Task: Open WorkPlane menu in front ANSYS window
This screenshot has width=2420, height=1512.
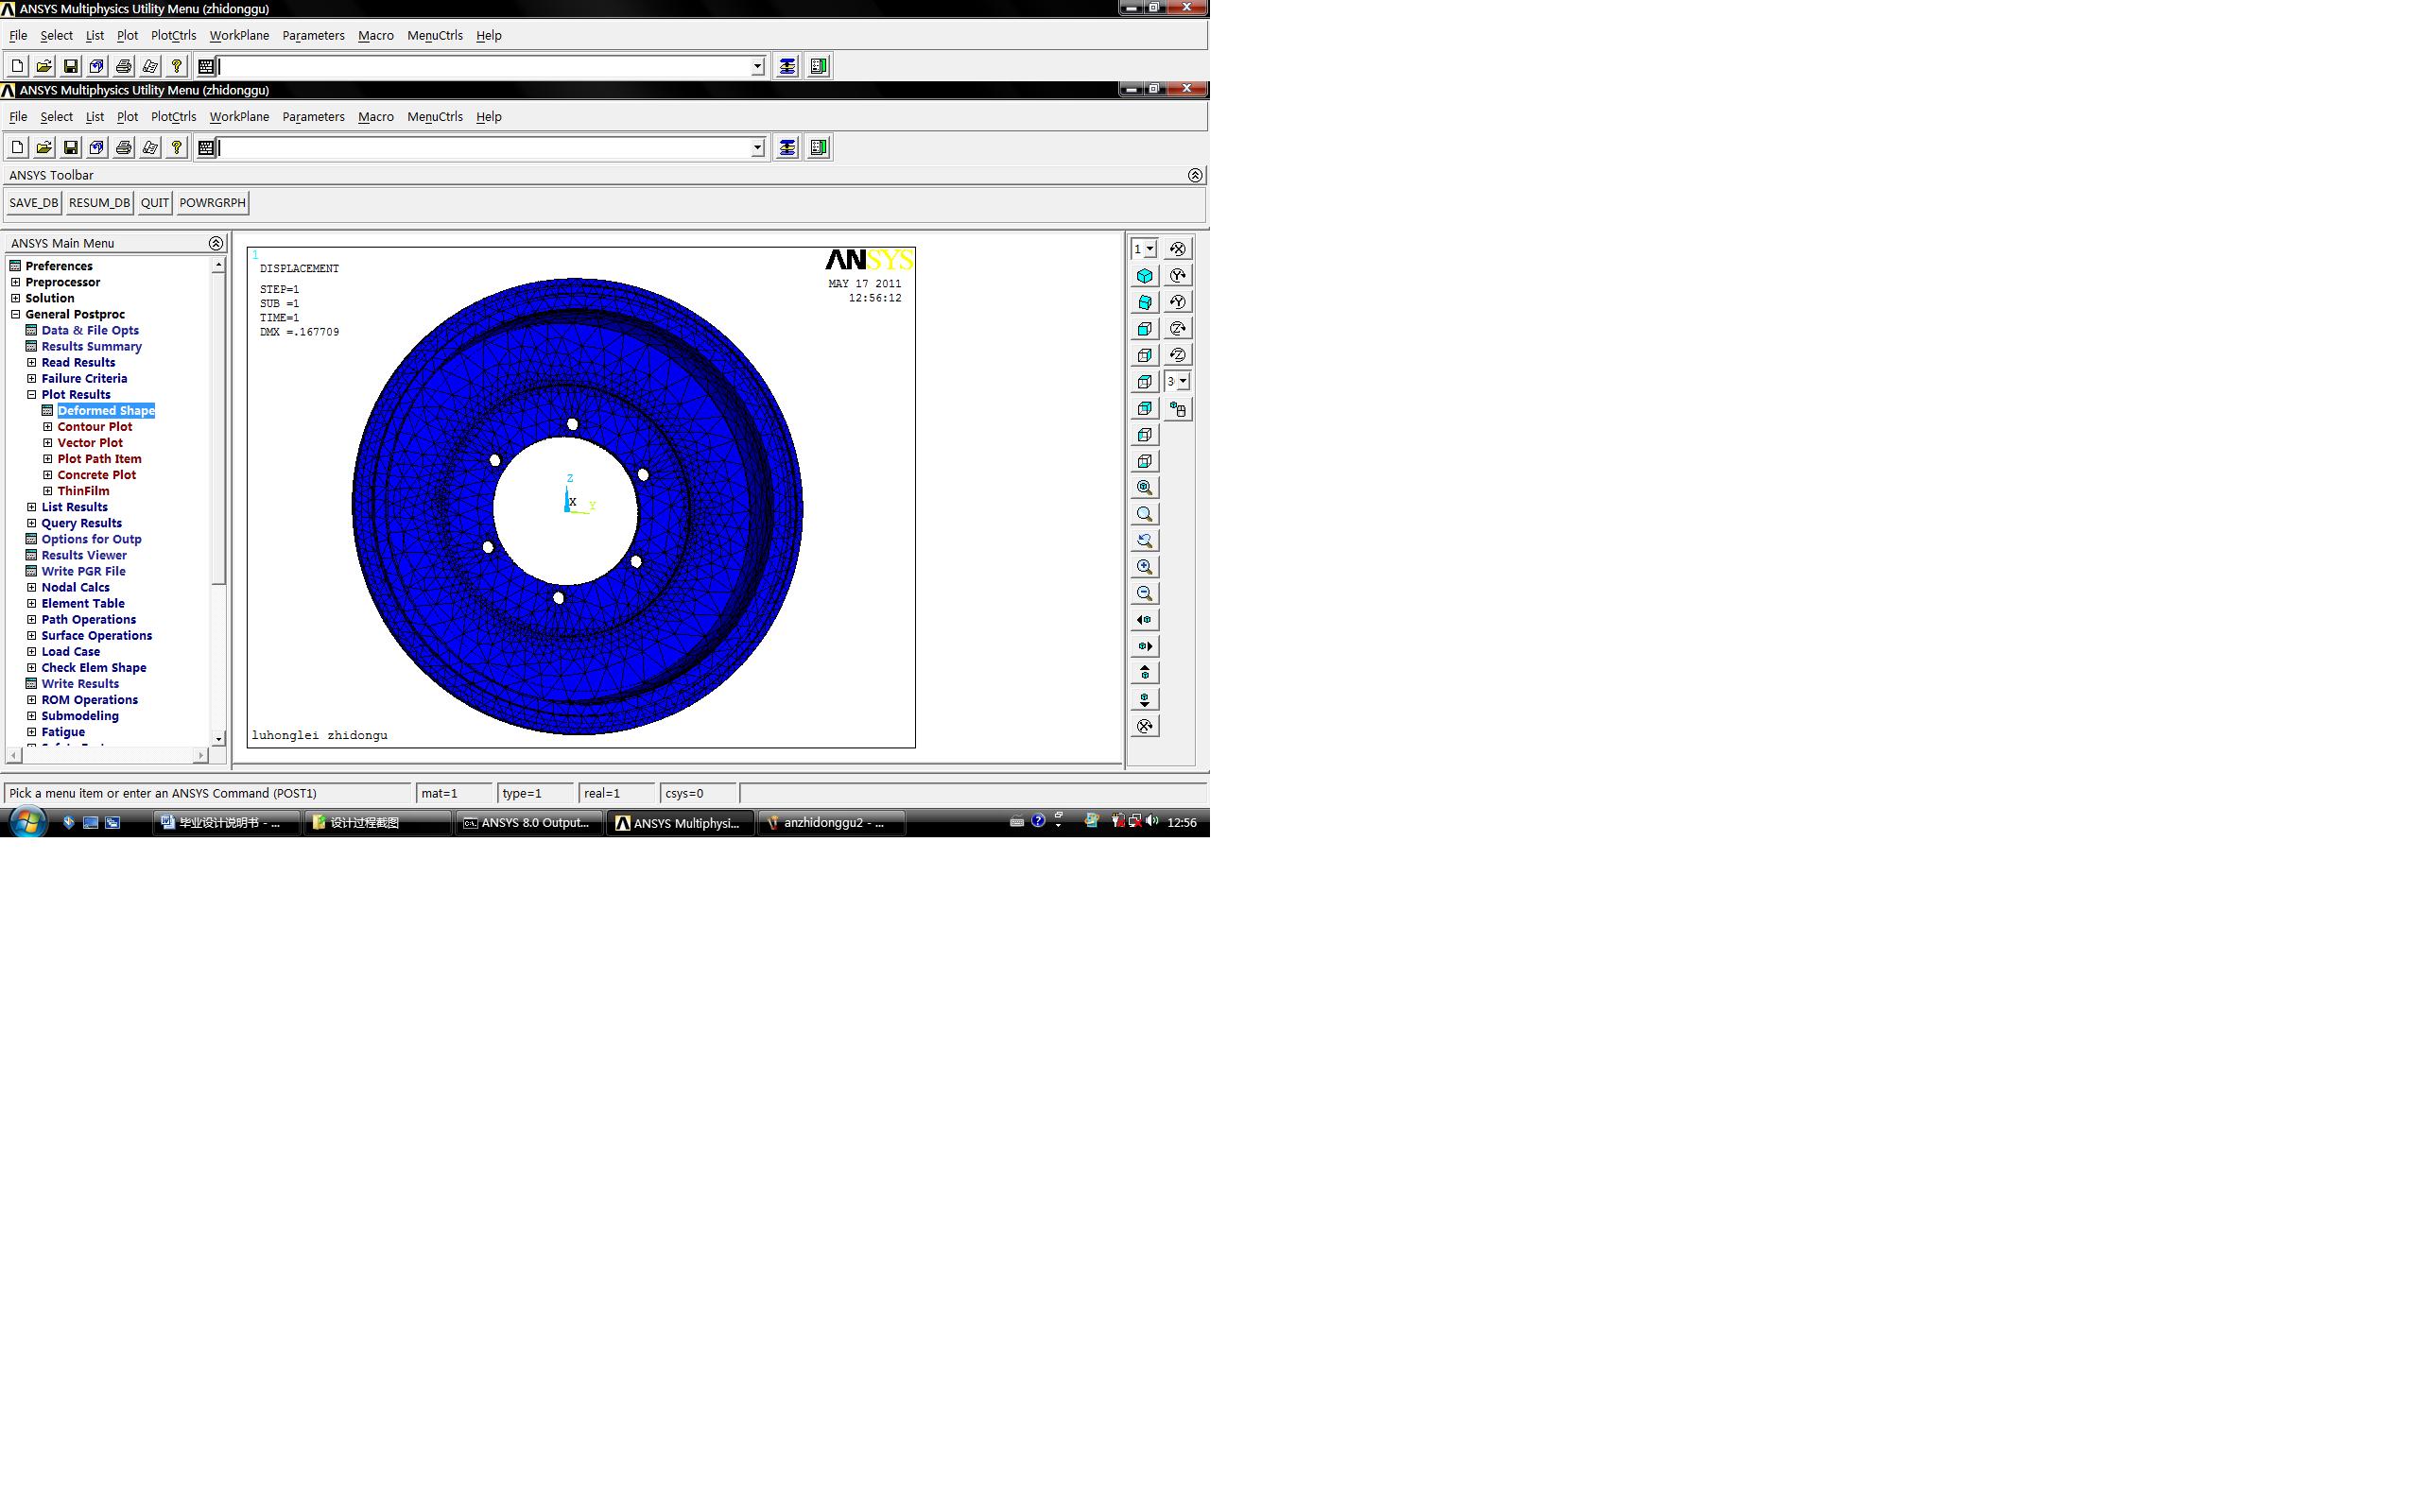Action: click(239, 117)
